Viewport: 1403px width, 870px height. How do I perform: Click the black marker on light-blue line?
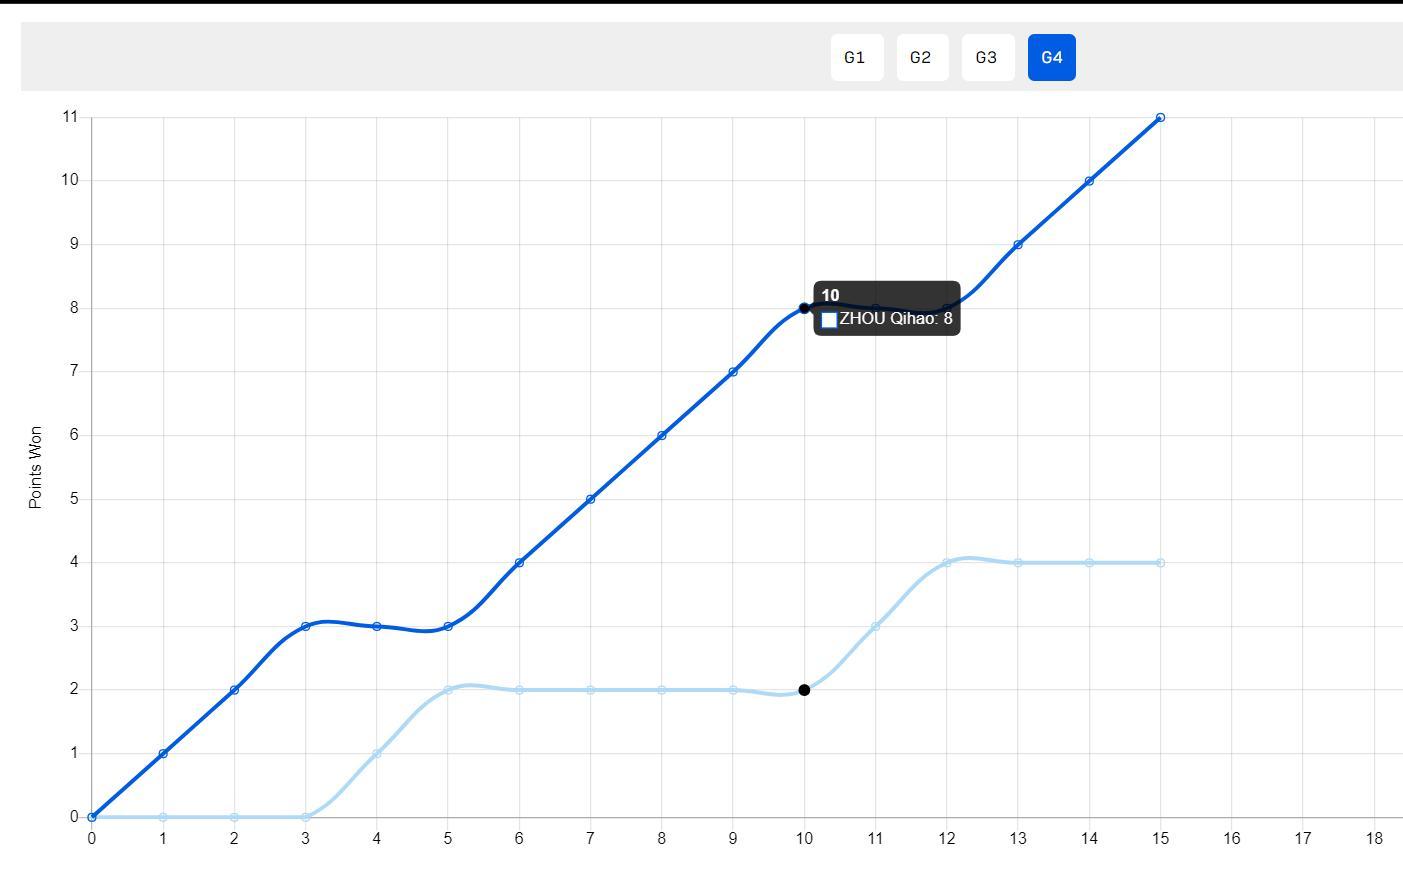click(x=804, y=690)
